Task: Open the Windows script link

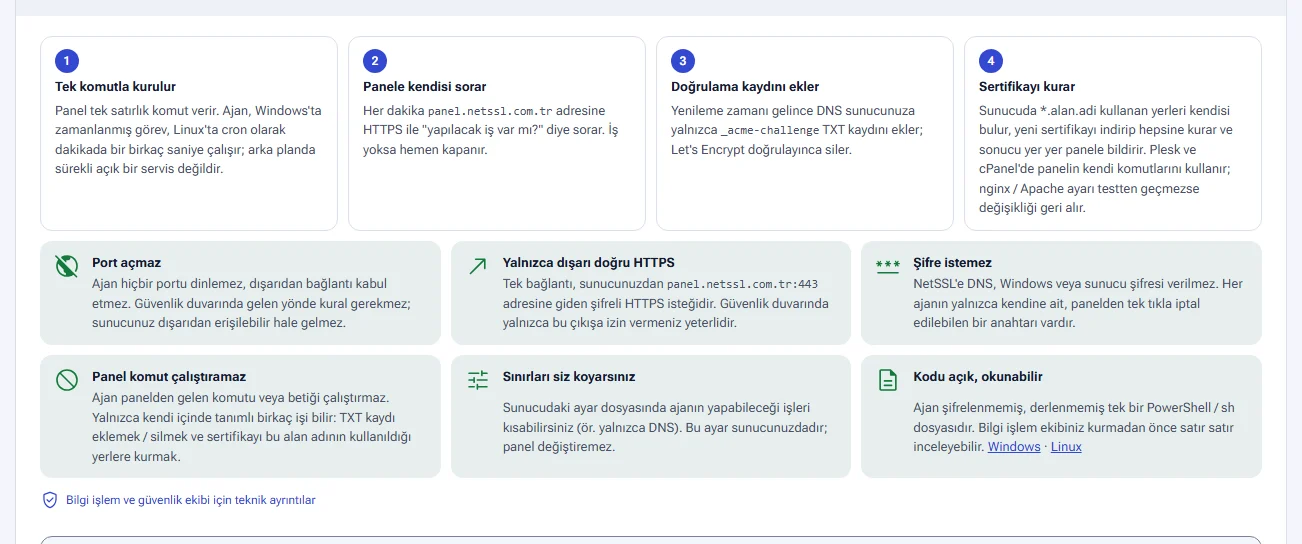Action: pyautogui.click(x=1014, y=447)
